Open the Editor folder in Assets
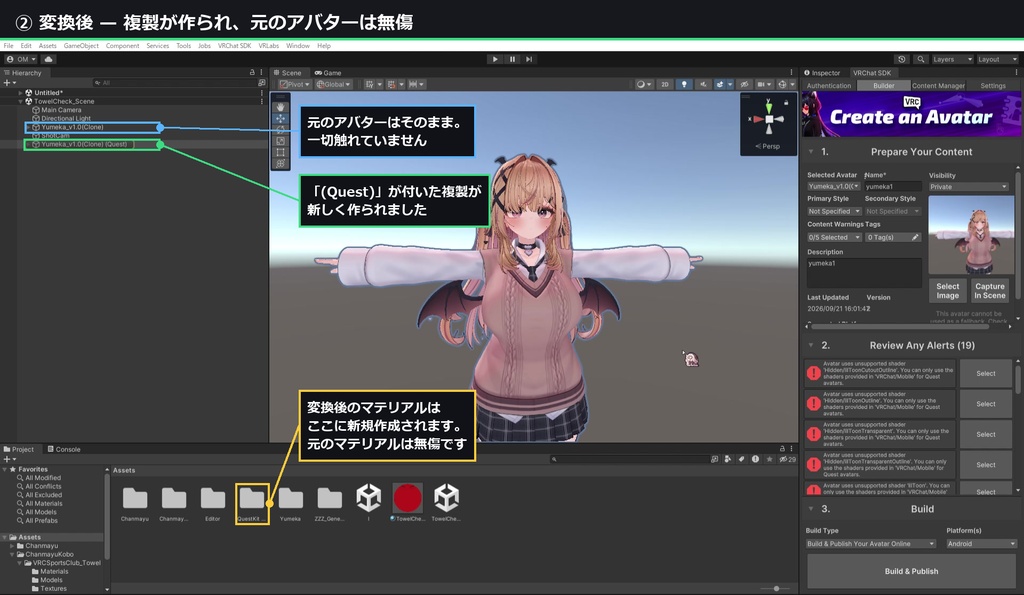1024x595 pixels. tap(212, 504)
